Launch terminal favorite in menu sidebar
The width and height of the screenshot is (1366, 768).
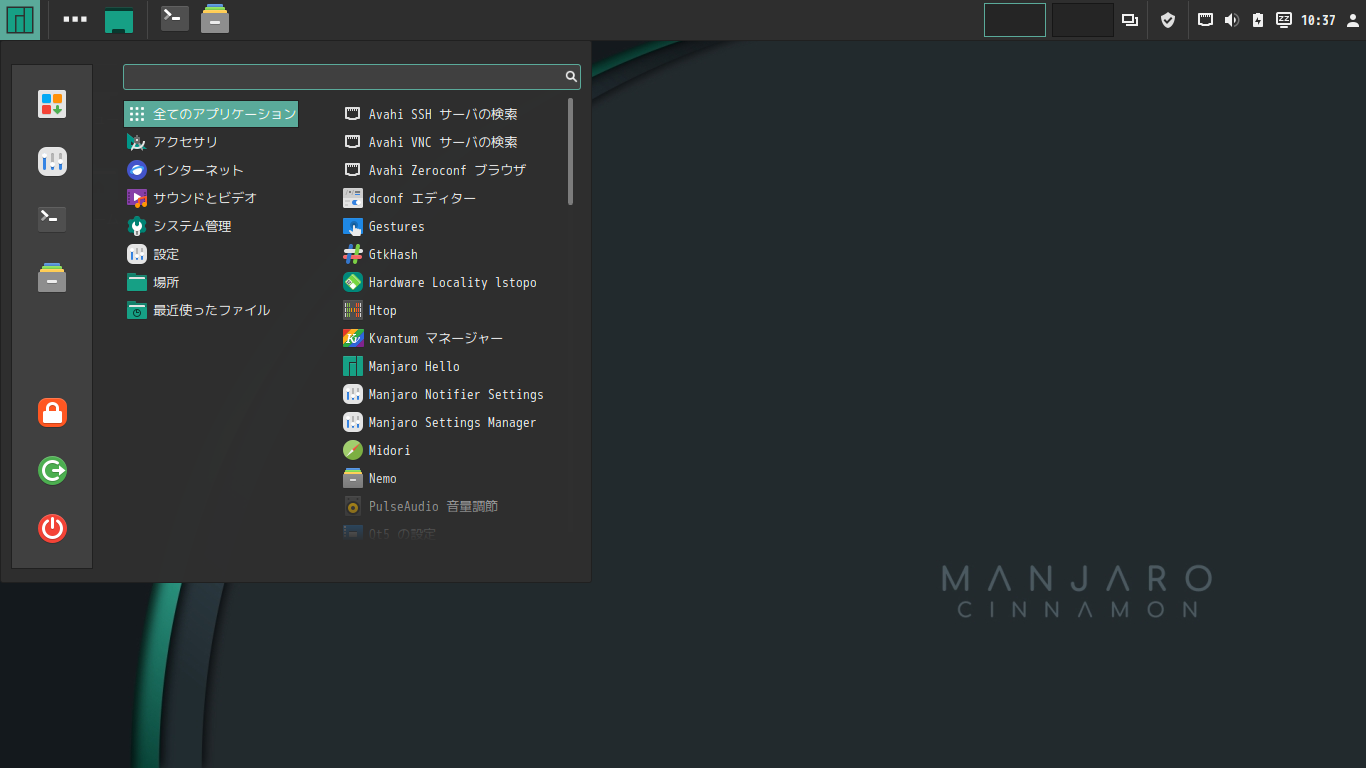(52, 219)
